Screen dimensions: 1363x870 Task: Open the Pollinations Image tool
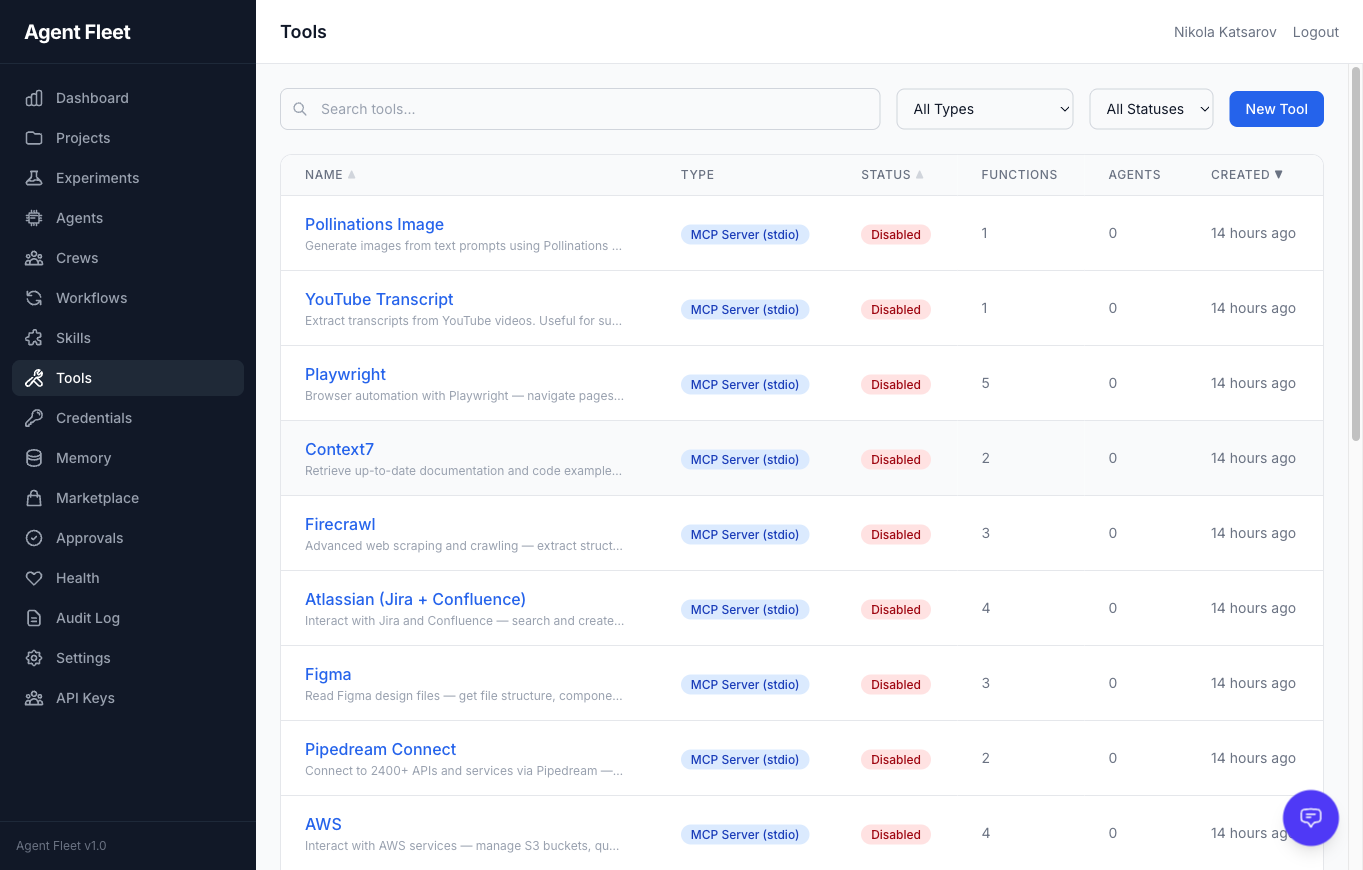[x=374, y=224]
